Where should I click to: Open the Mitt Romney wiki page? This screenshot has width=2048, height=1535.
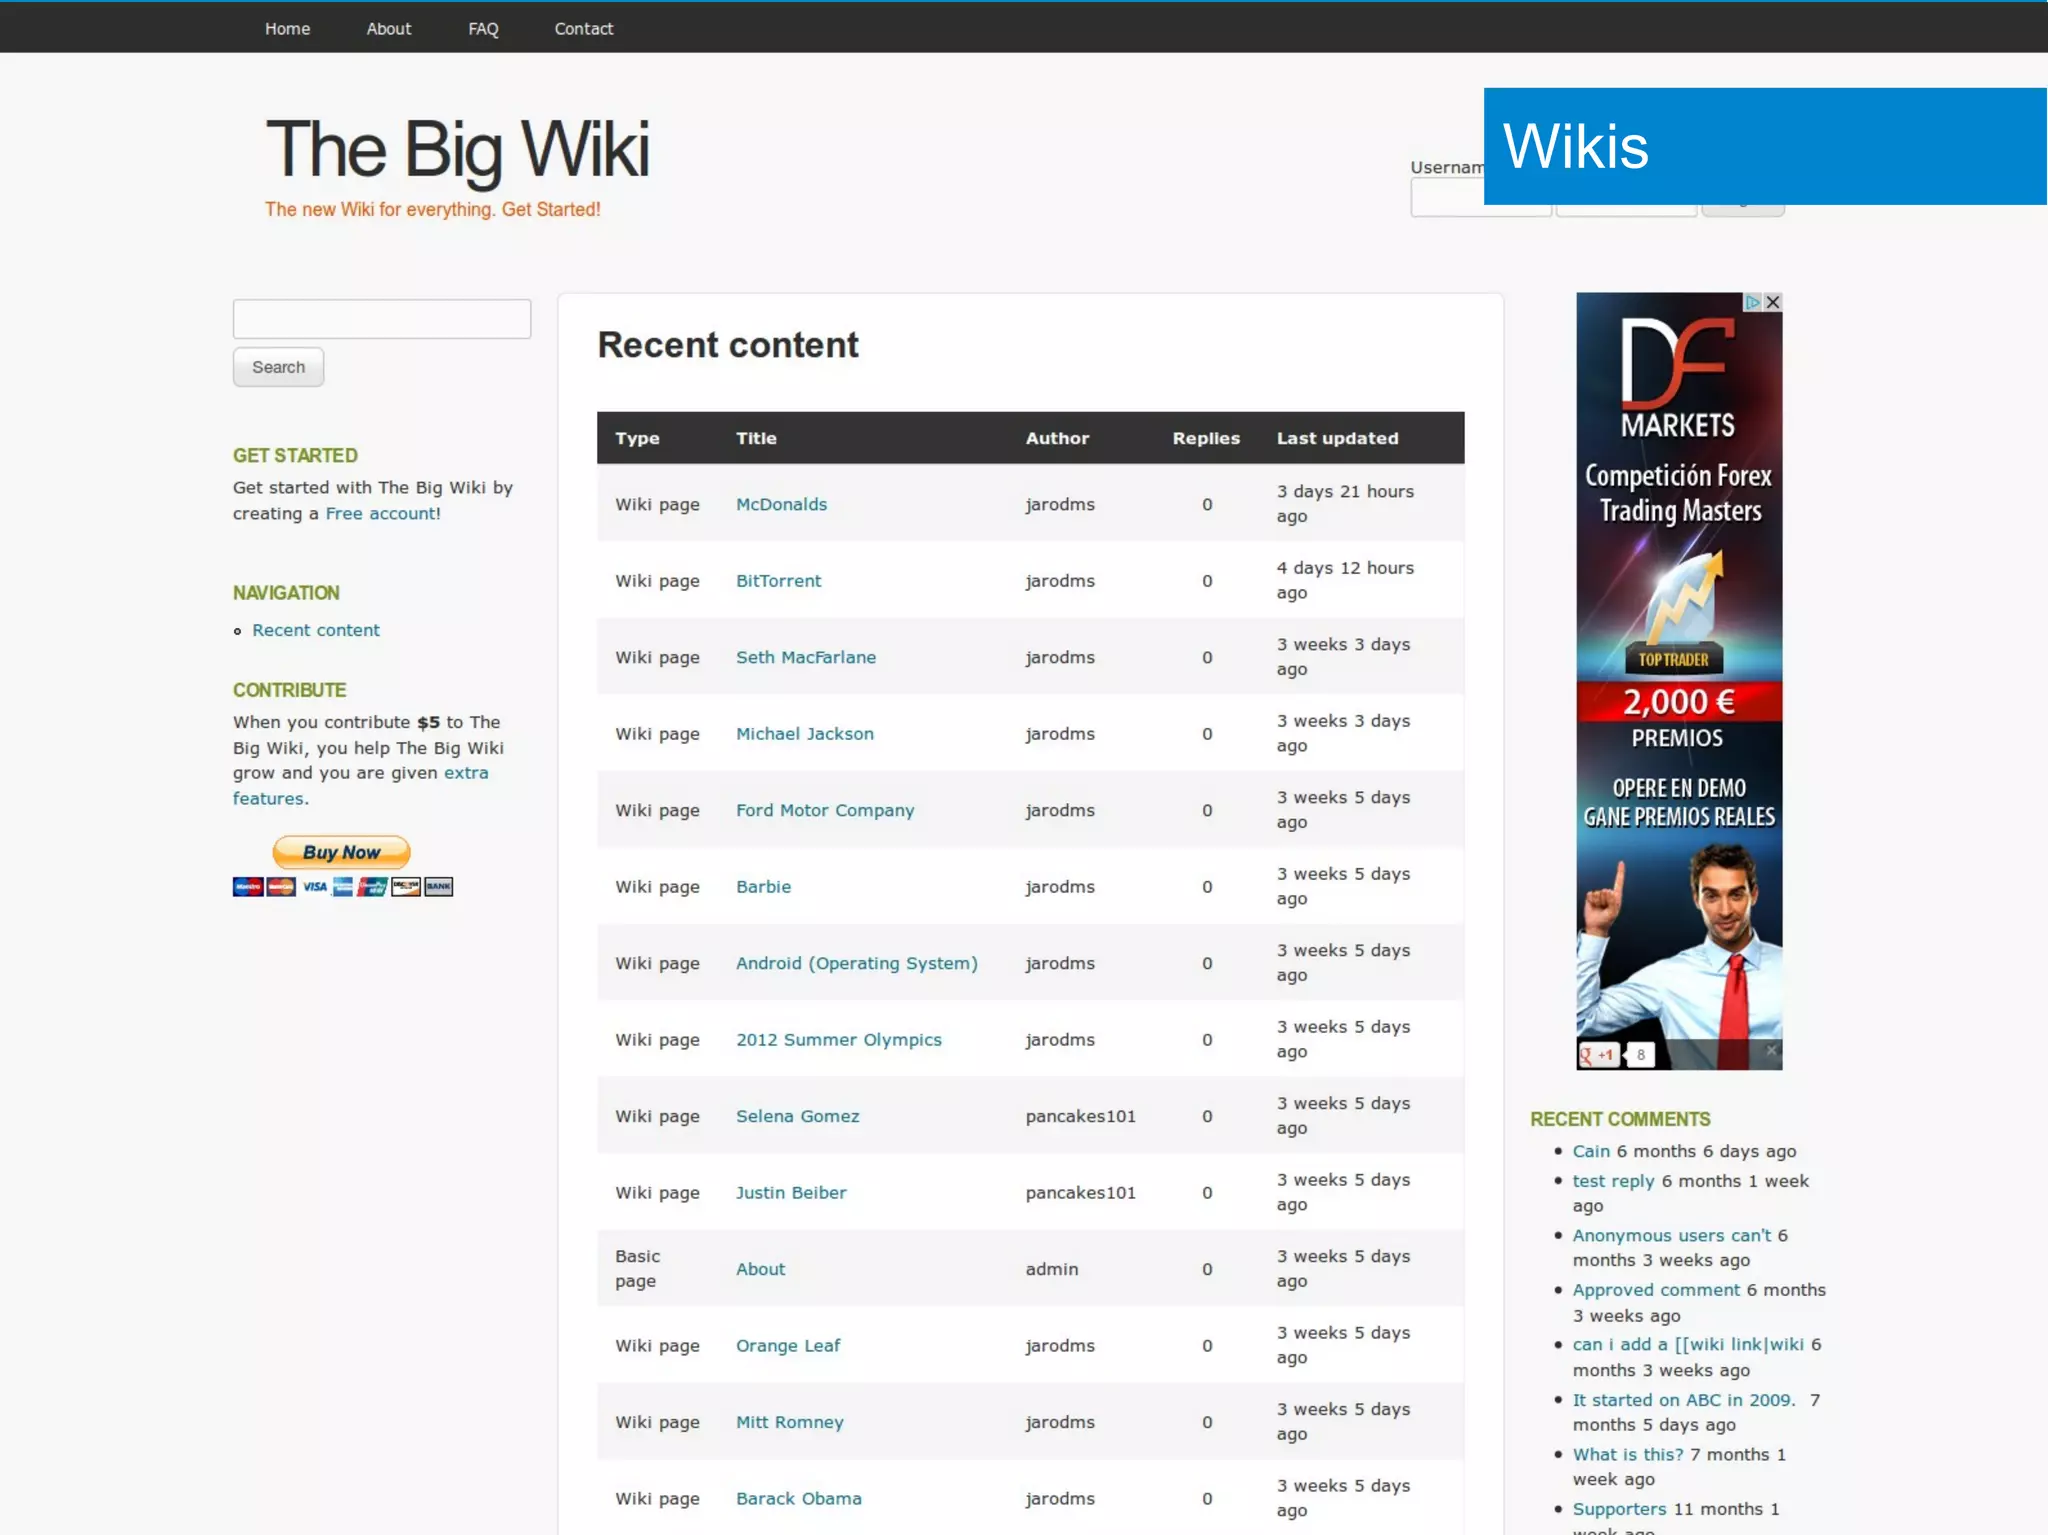[789, 1422]
